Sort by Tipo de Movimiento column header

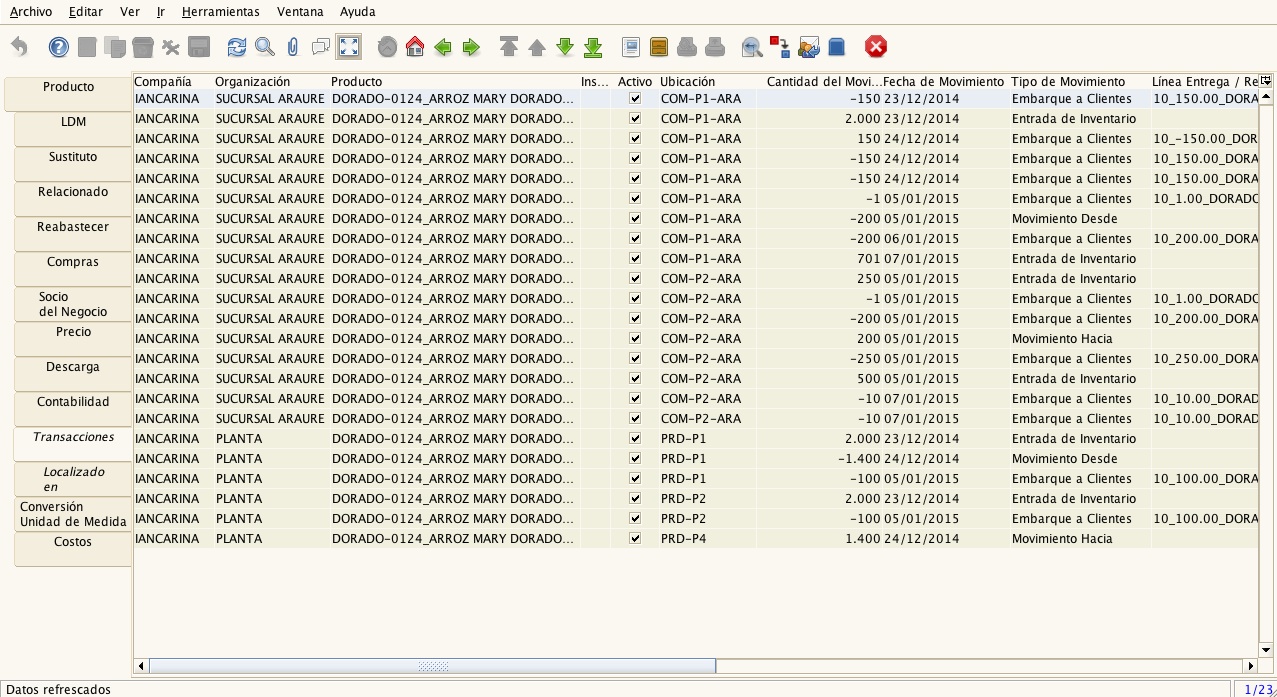click(x=1079, y=81)
